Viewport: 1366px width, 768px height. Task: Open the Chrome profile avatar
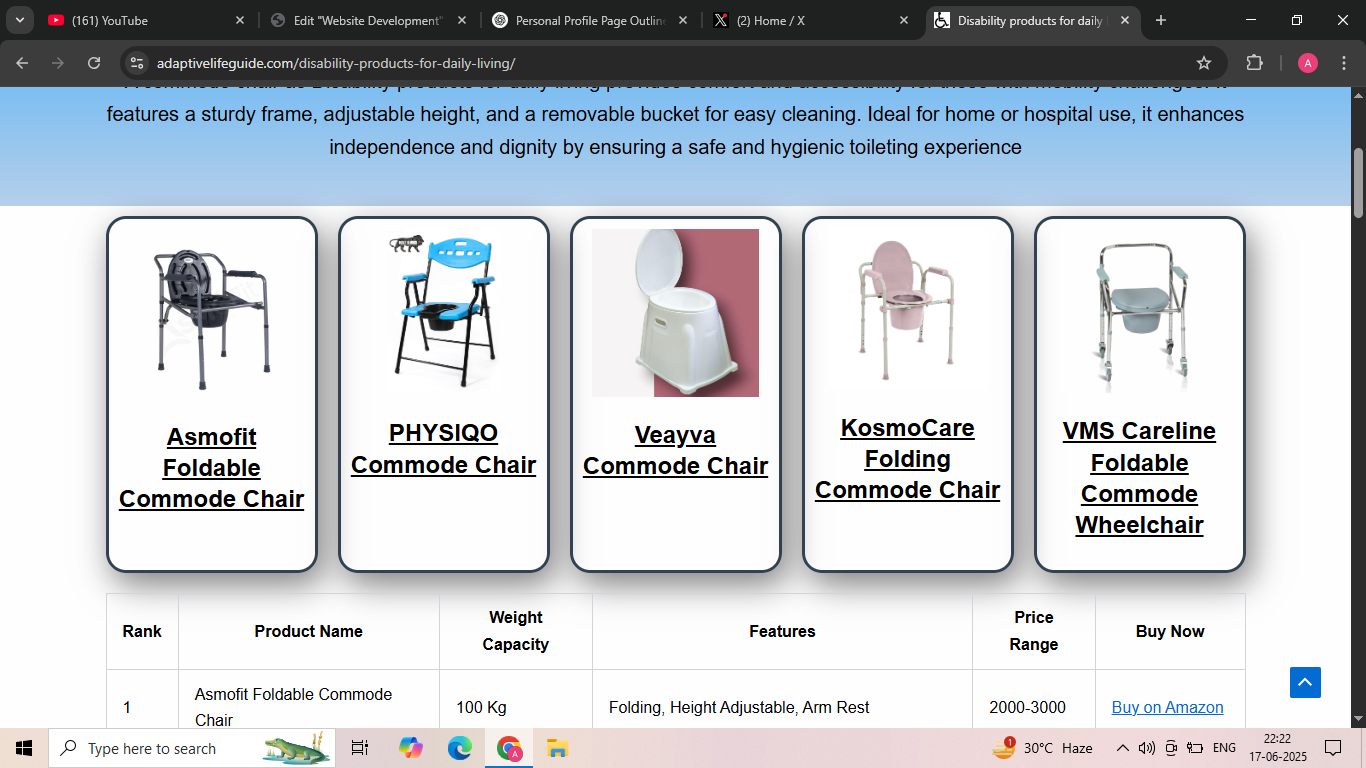coord(1308,63)
